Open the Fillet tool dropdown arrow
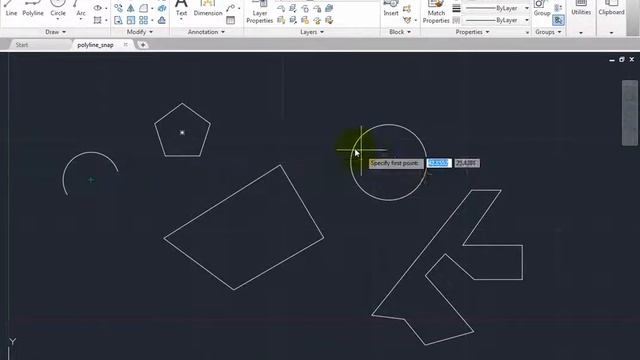The width and height of the screenshot is (640, 360). pyautogui.click(x=152, y=8)
